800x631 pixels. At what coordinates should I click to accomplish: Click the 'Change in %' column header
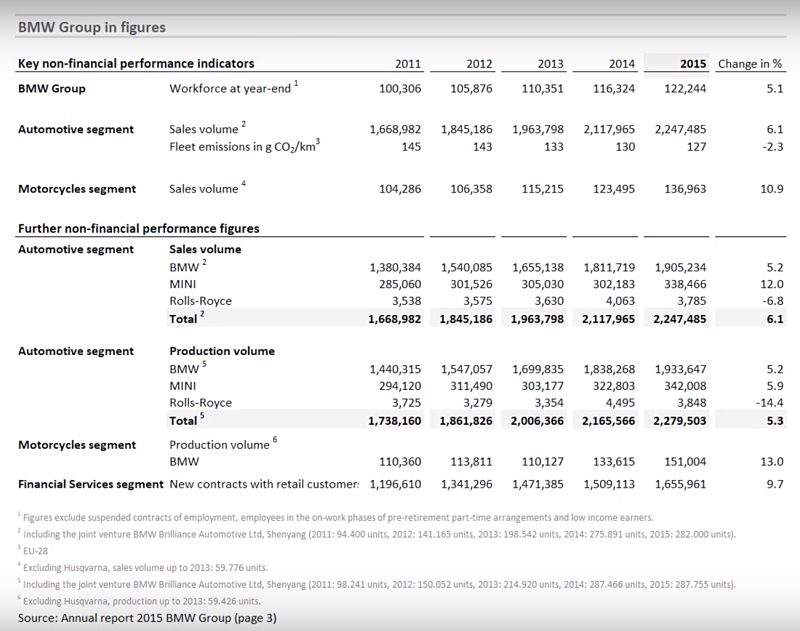tap(750, 64)
